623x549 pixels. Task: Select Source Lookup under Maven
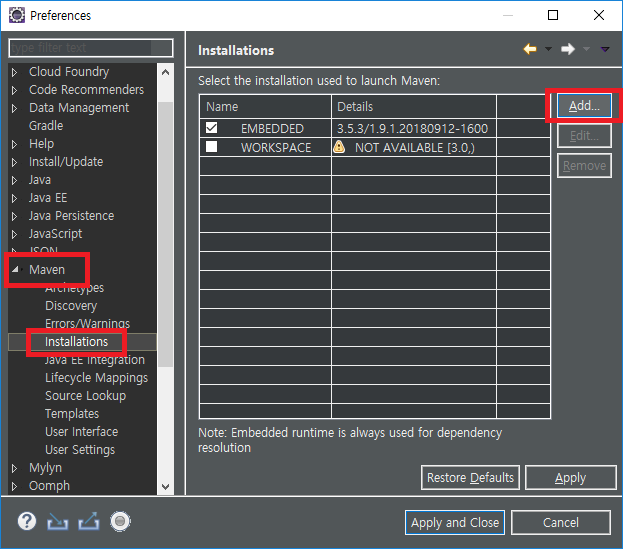click(x=85, y=396)
